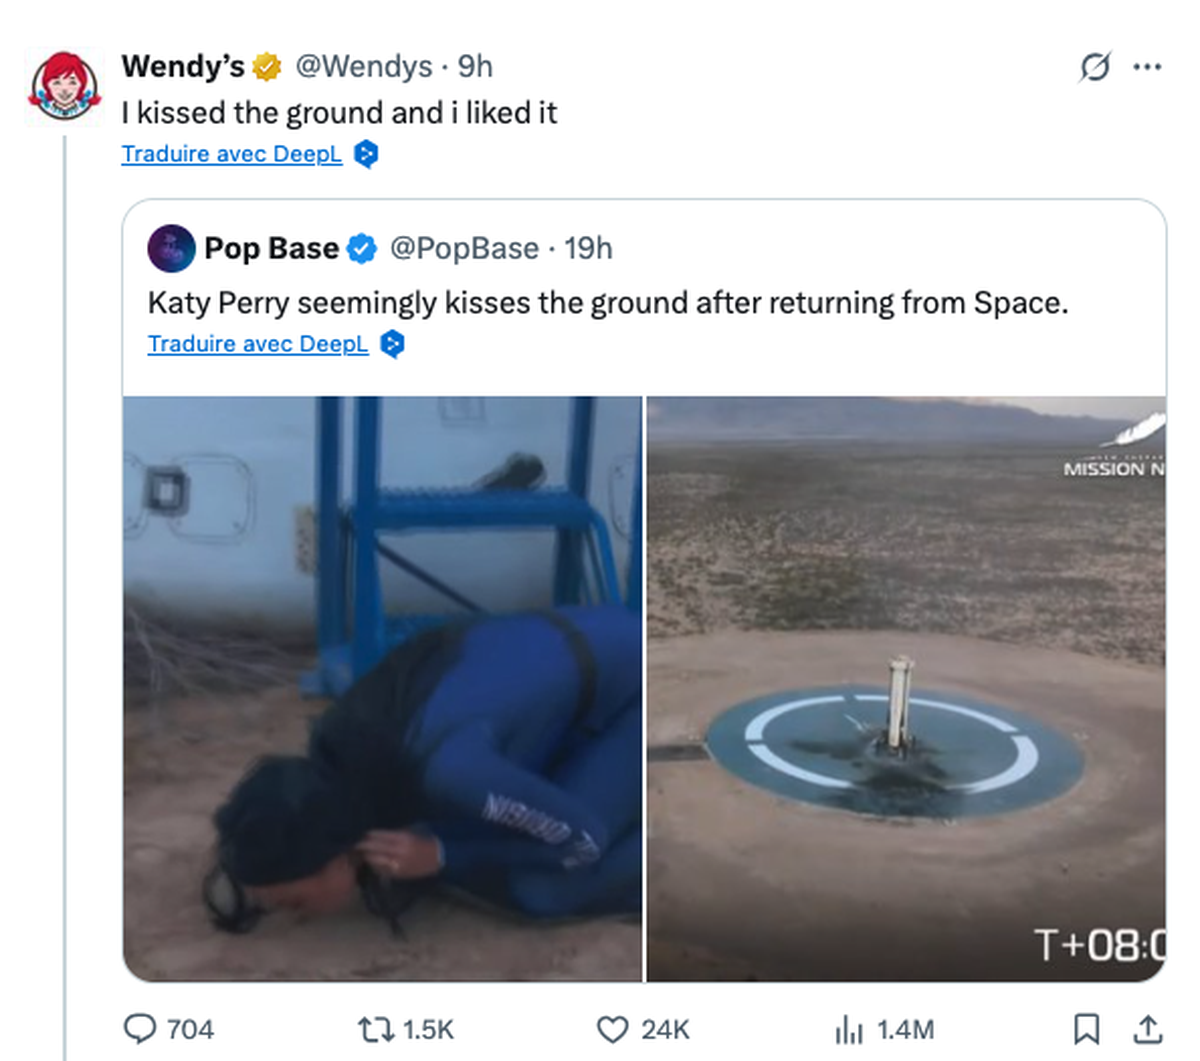Image resolution: width=1200 pixels, height=1061 pixels.
Task: Retweet using the repost arrows icon
Action: (373, 1029)
